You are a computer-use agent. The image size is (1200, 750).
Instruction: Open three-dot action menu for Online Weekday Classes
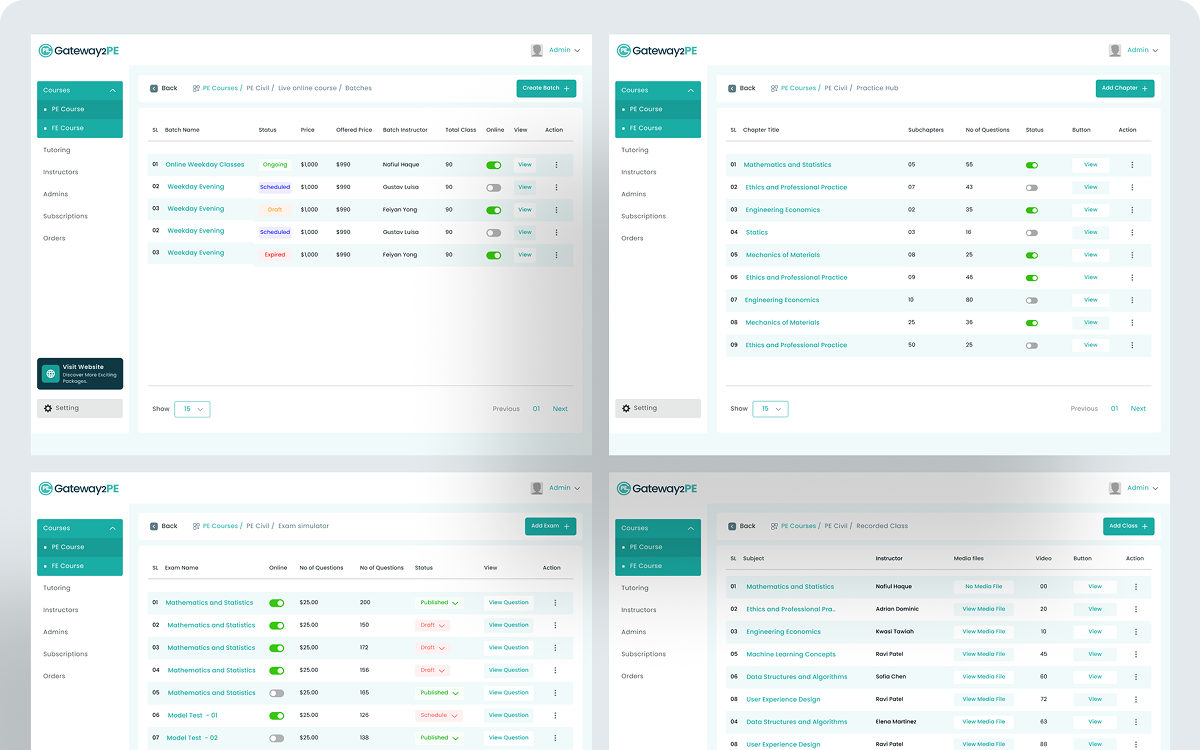[x=555, y=164]
